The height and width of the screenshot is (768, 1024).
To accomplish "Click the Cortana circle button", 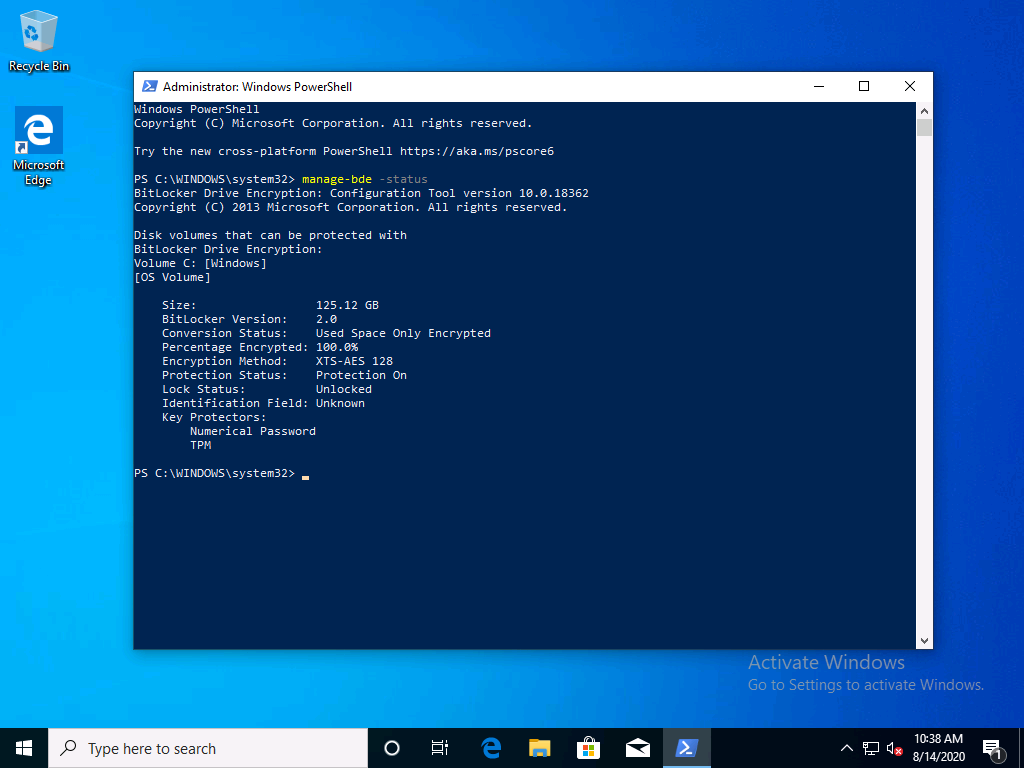I will click(392, 748).
